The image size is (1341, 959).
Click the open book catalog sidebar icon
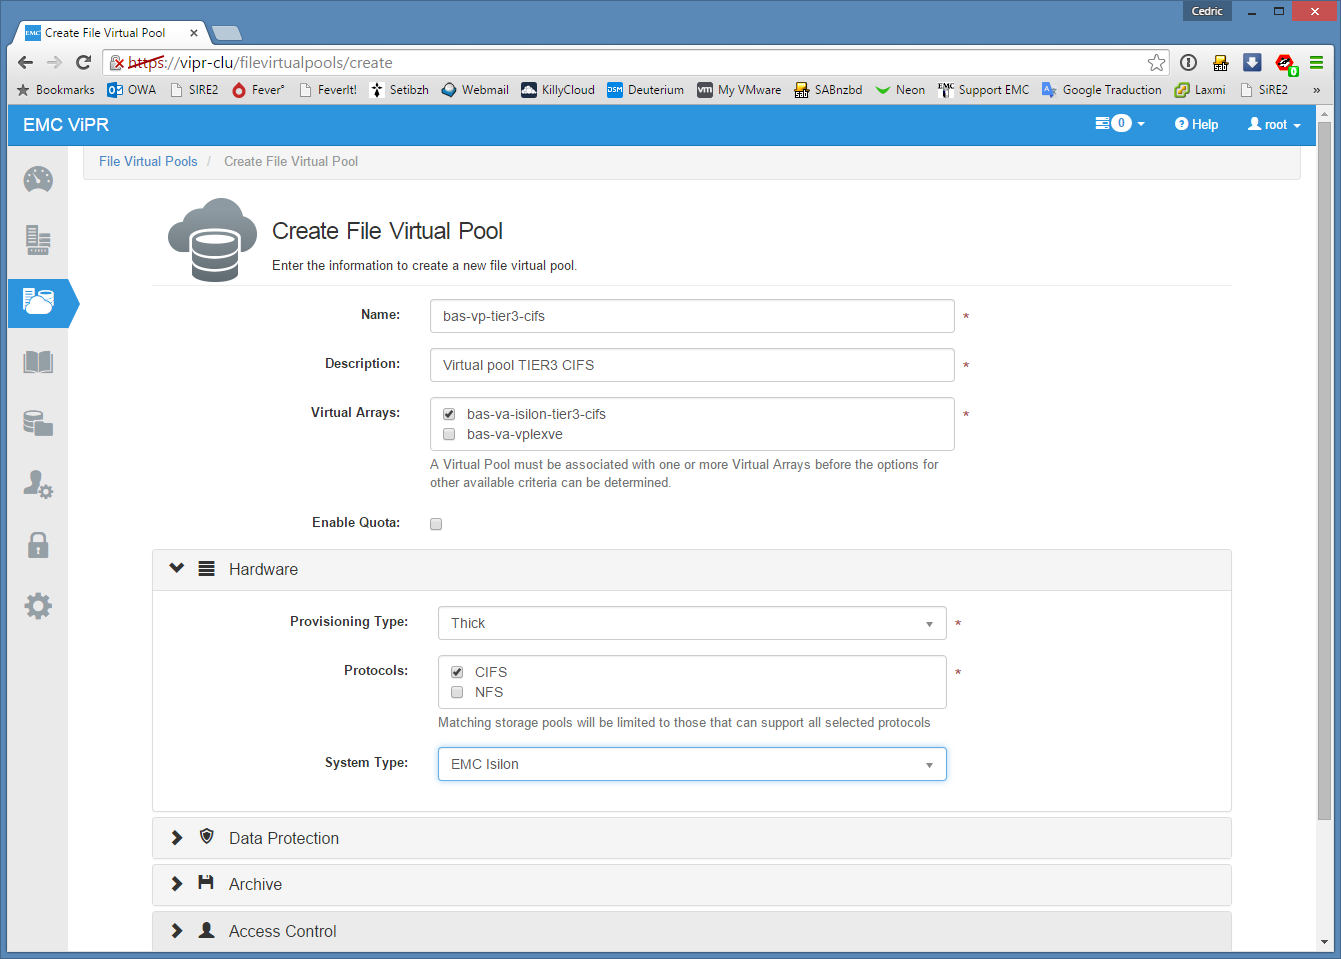(38, 362)
